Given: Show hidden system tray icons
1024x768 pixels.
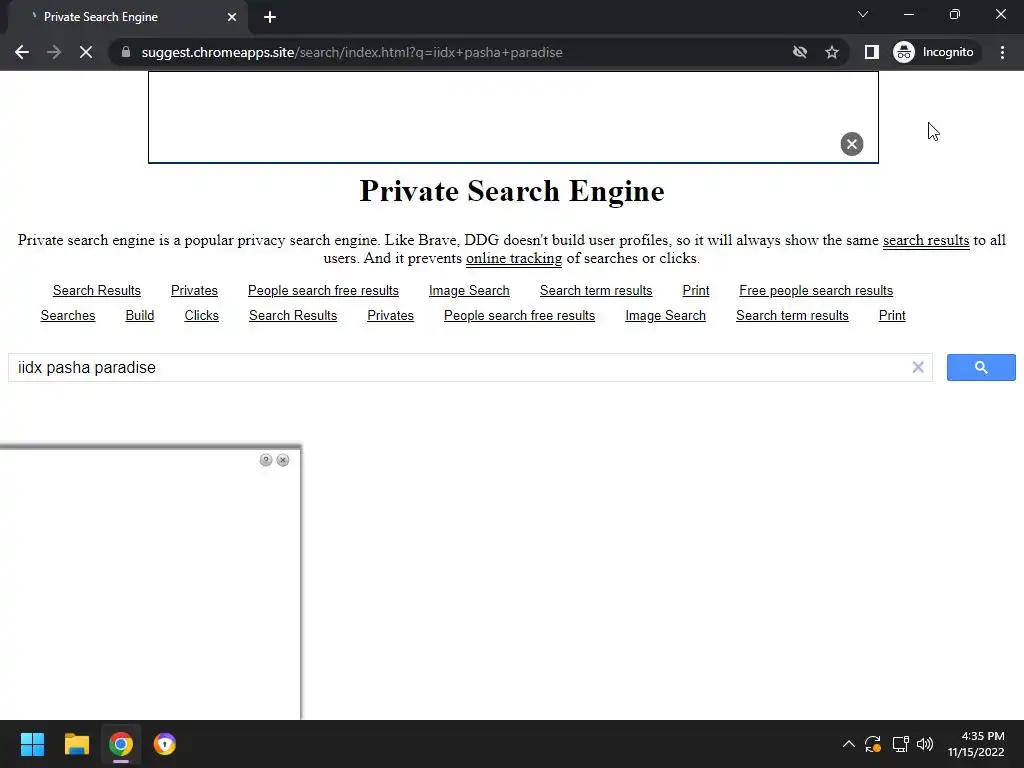Looking at the screenshot, I should pyautogui.click(x=848, y=744).
